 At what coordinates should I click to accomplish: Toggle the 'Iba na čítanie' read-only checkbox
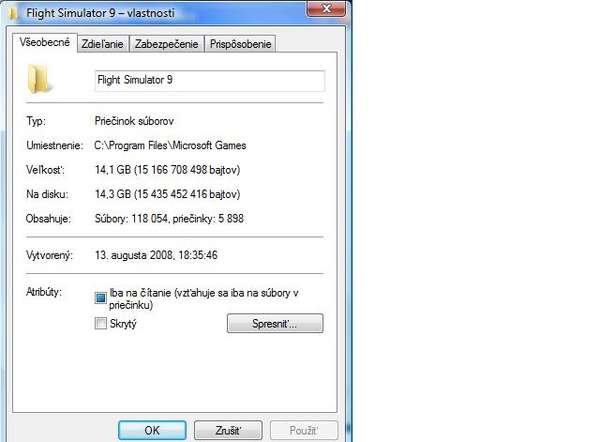pyautogui.click(x=101, y=298)
